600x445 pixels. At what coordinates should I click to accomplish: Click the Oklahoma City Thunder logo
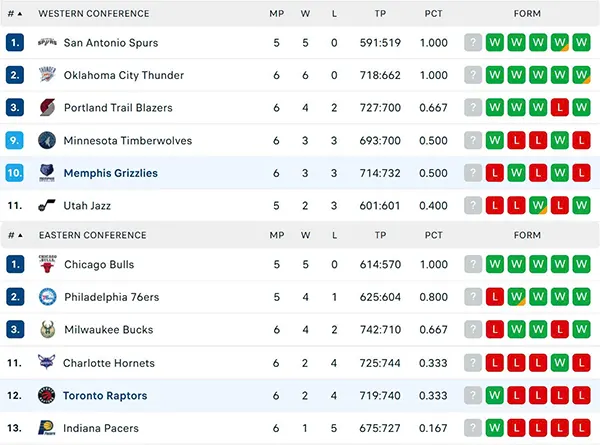(47, 75)
